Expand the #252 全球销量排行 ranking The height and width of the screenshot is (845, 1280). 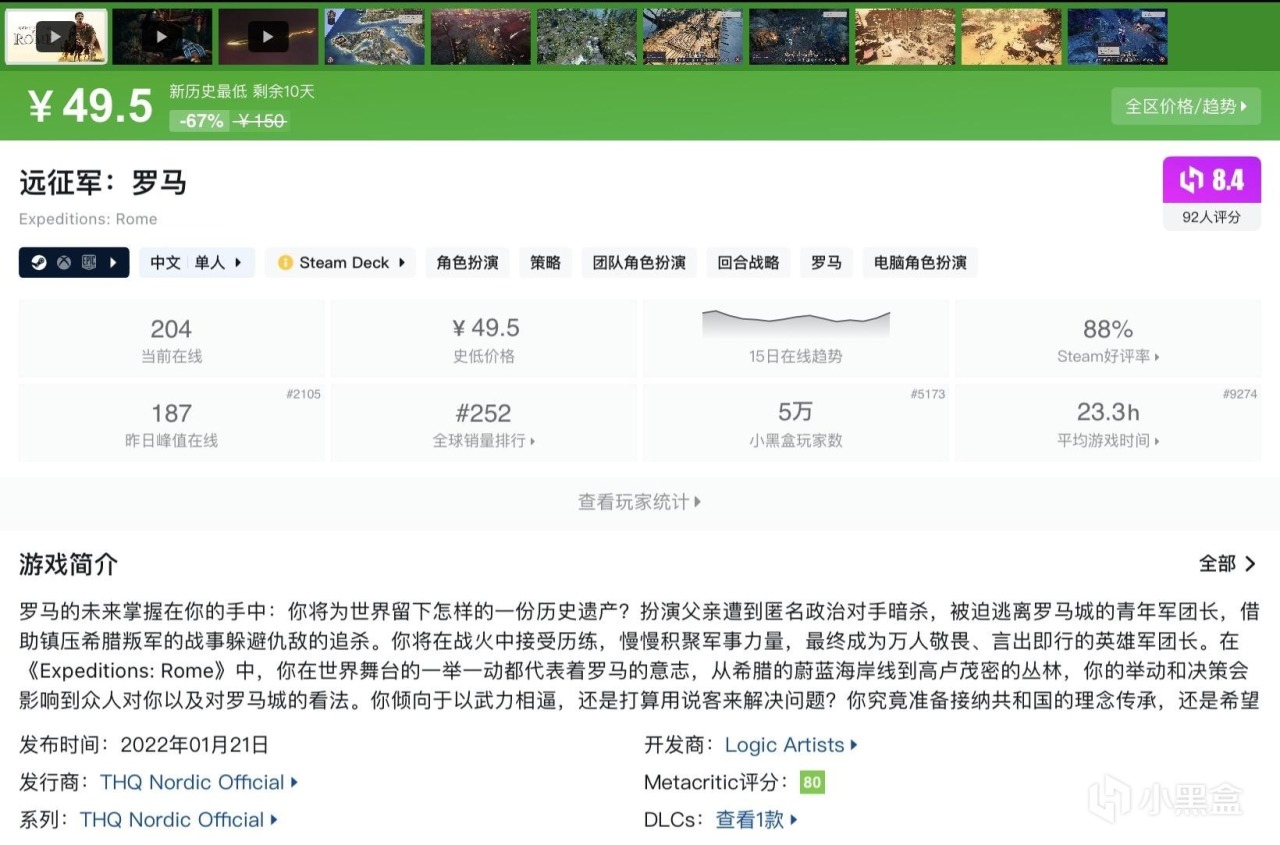tap(484, 423)
